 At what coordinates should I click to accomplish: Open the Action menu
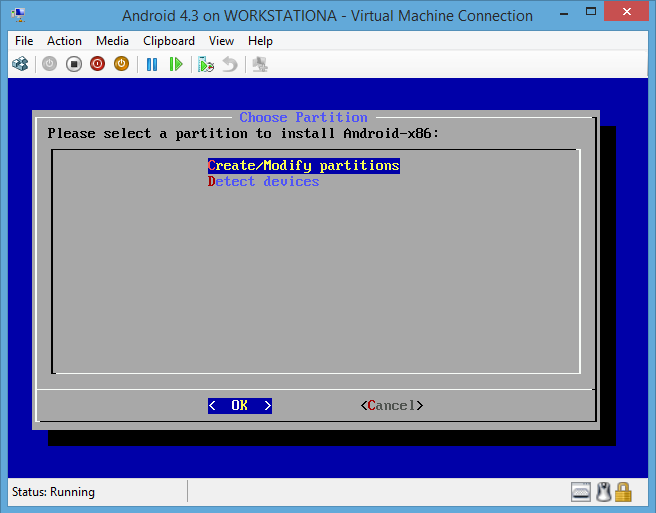point(64,41)
